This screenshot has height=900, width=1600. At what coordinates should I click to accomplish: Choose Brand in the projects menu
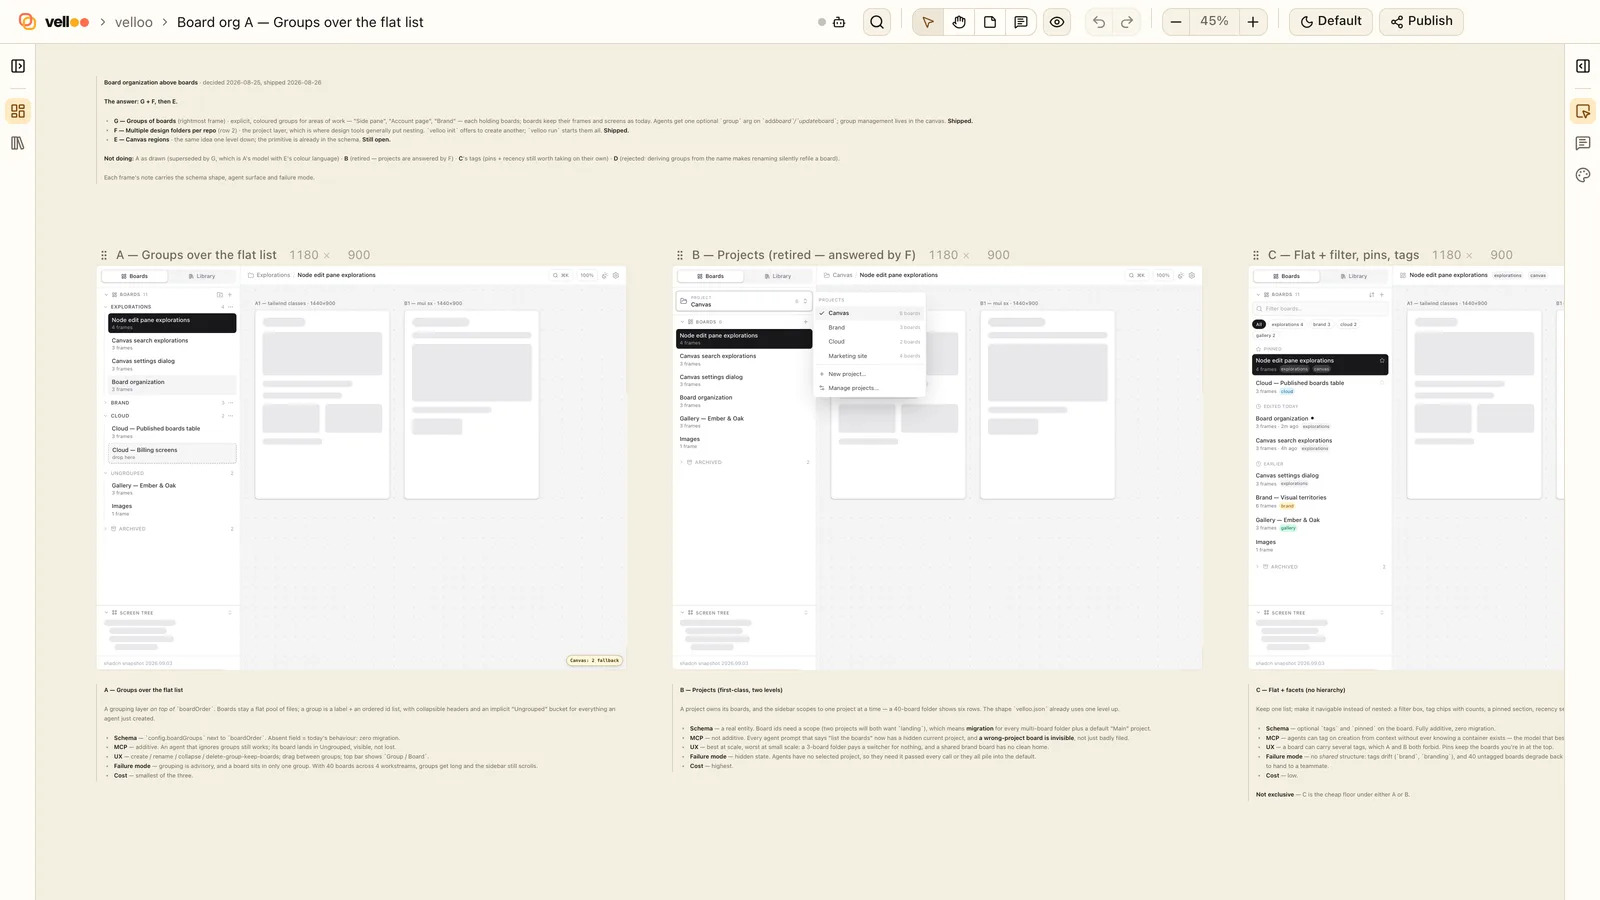[870, 327]
